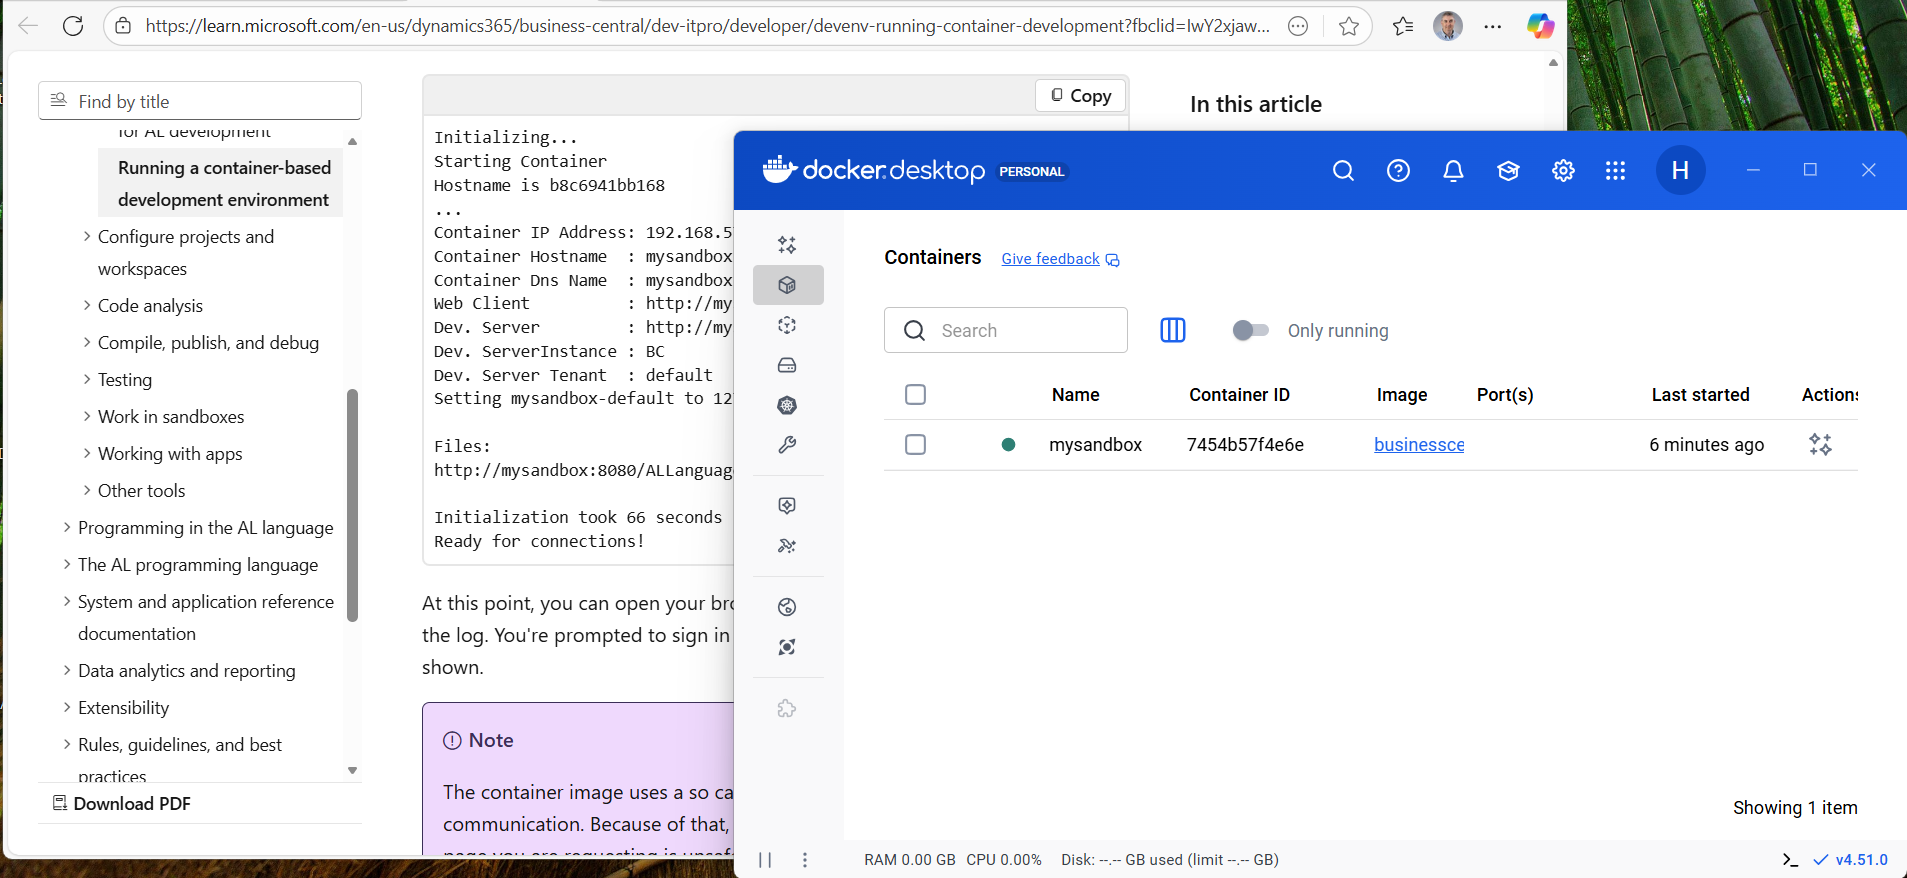
Task: Open Ask Gordon sparkles icon in Docker sidebar
Action: (x=787, y=244)
